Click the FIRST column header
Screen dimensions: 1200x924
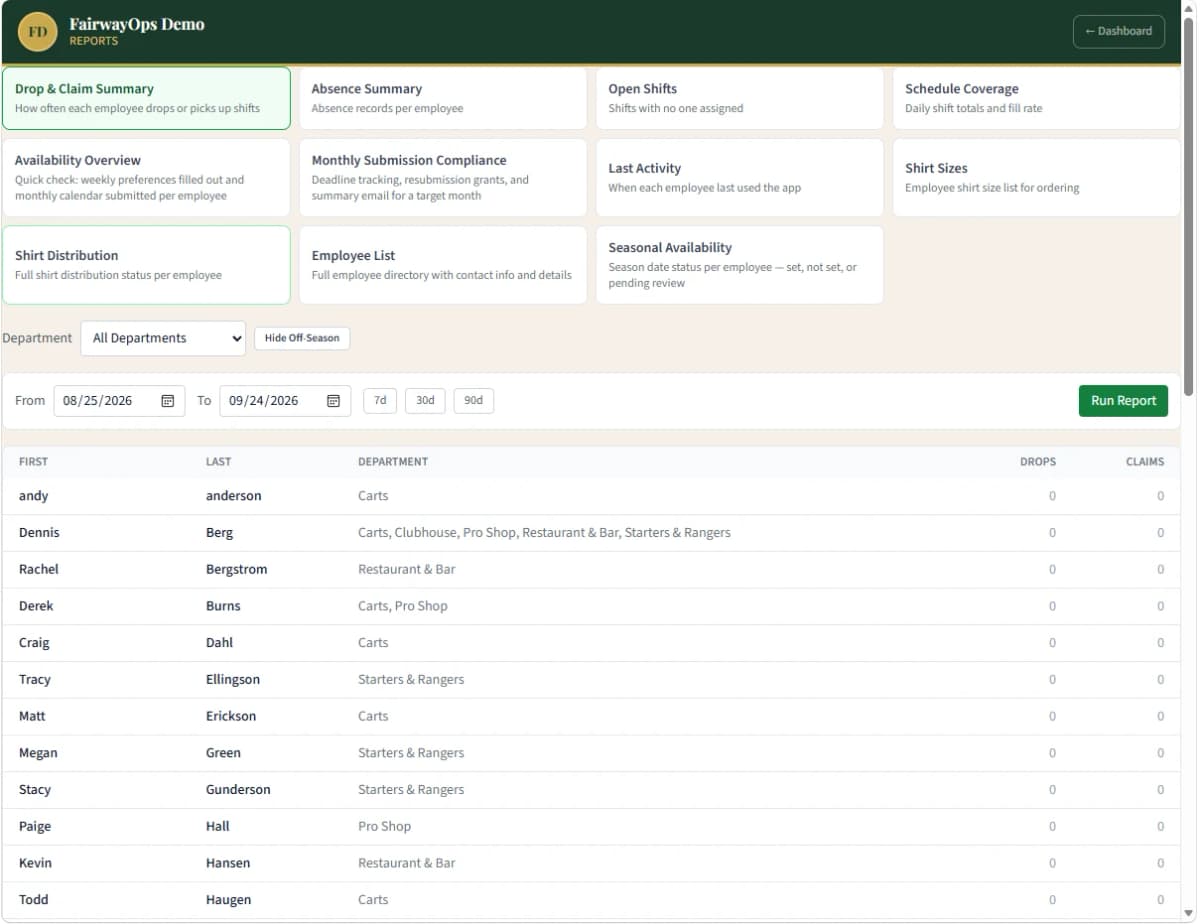click(x=33, y=462)
